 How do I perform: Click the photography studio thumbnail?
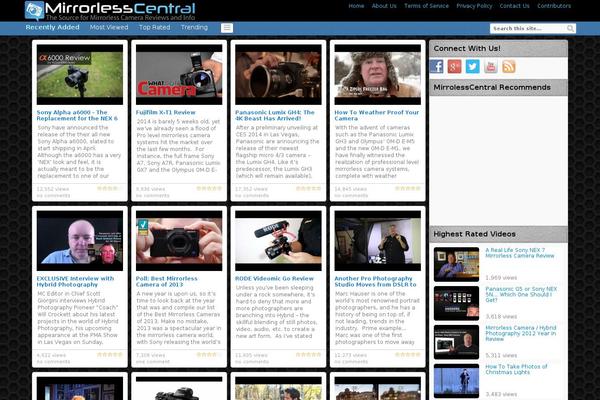click(x=377, y=241)
